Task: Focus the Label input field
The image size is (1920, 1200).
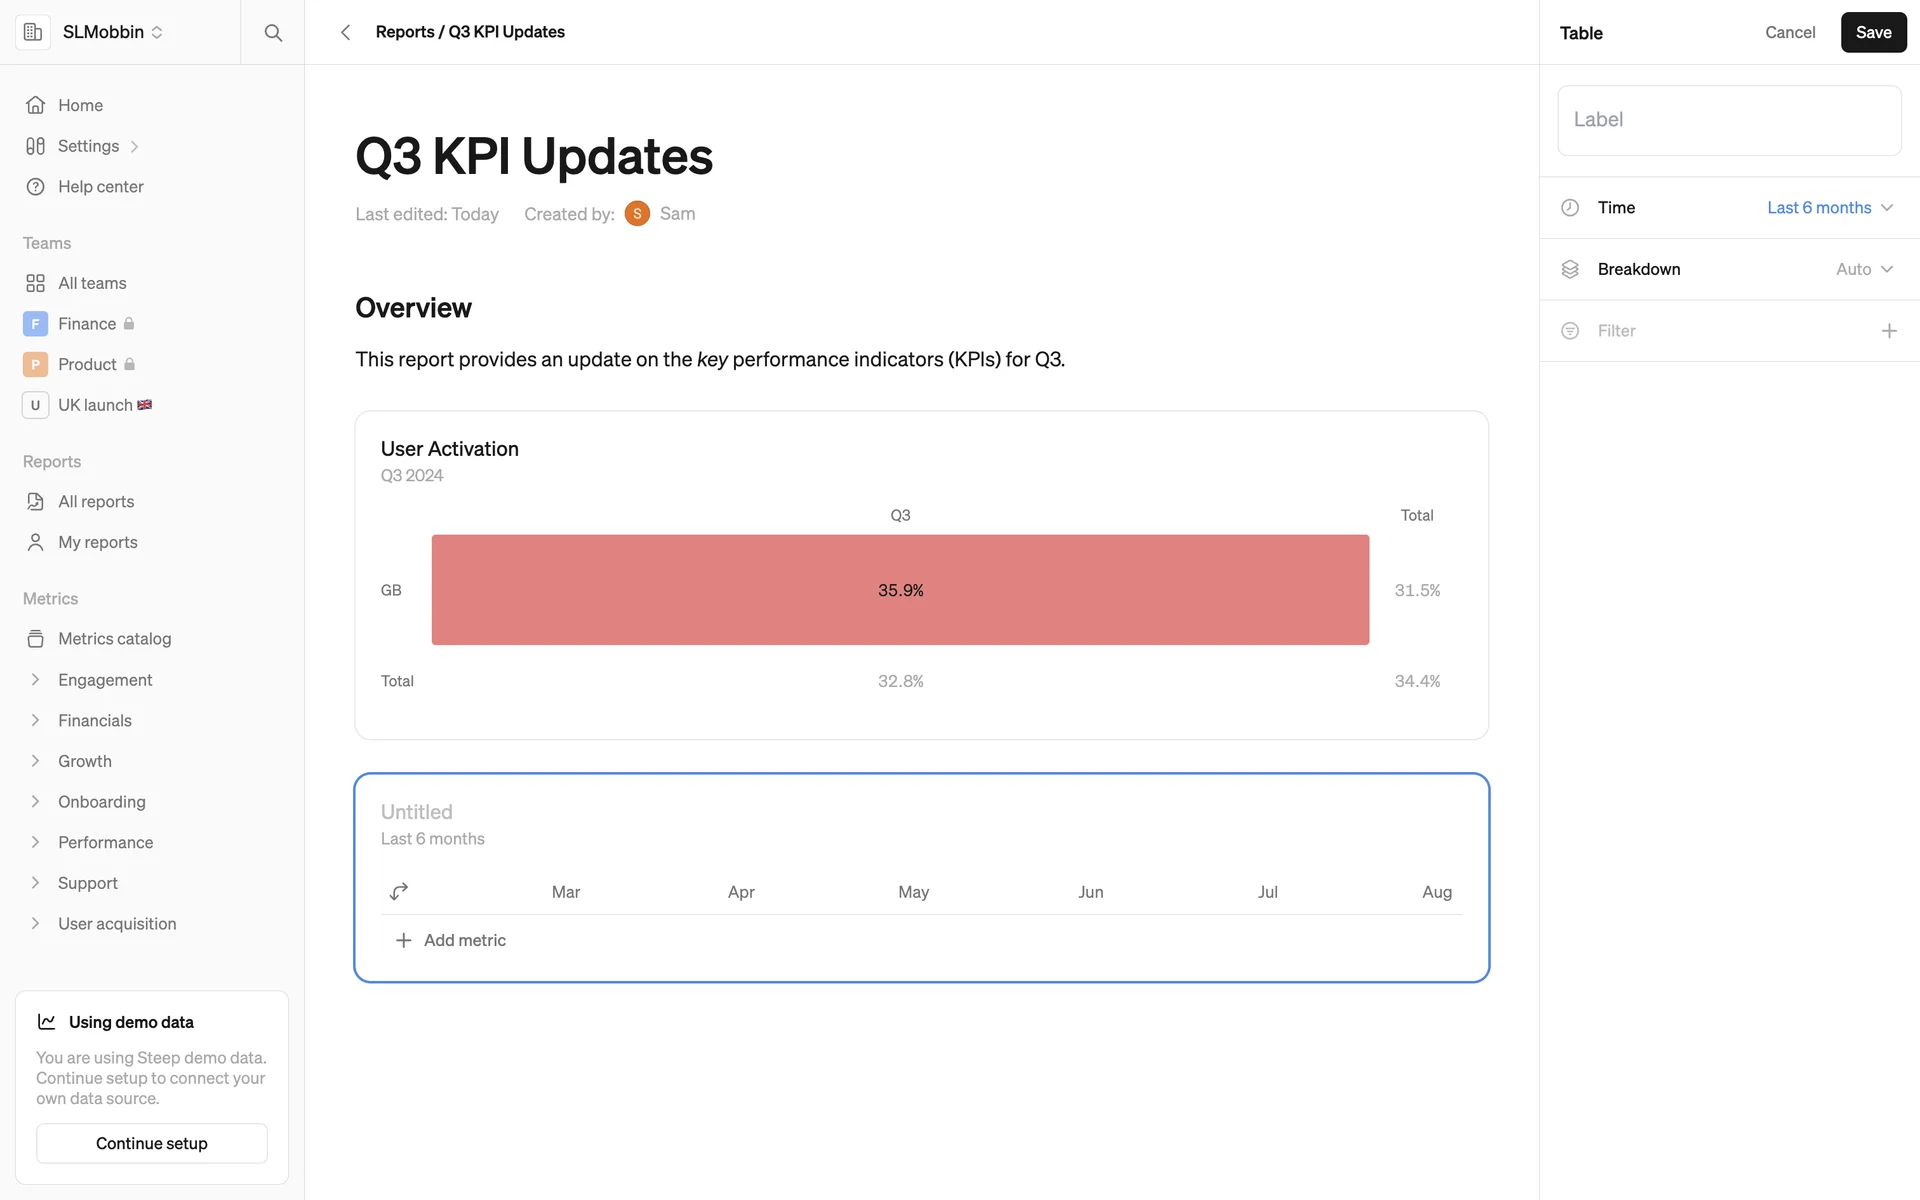Action: 1729,120
